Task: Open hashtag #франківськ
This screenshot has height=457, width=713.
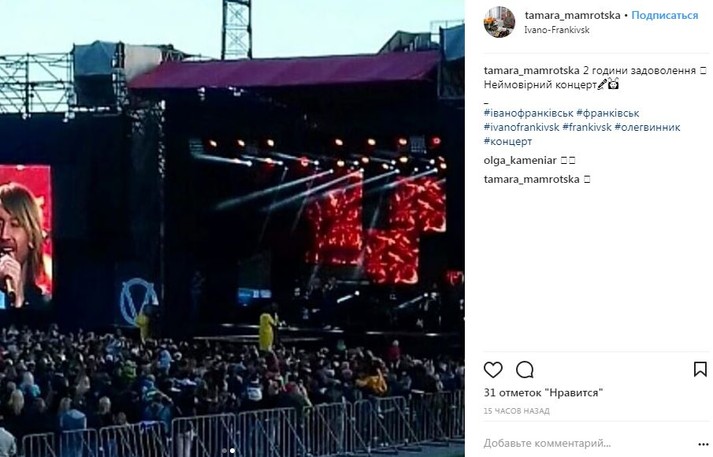Action: tap(608, 113)
